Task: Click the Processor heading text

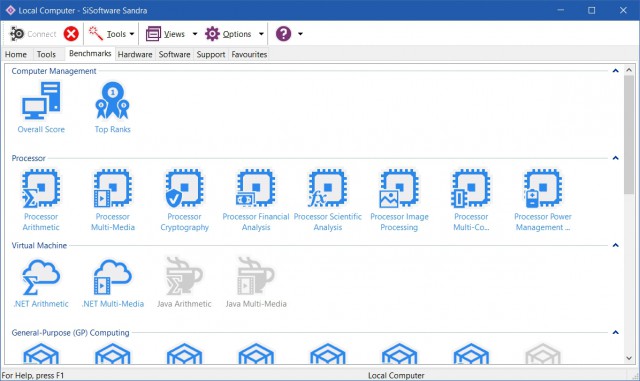Action: [x=29, y=158]
